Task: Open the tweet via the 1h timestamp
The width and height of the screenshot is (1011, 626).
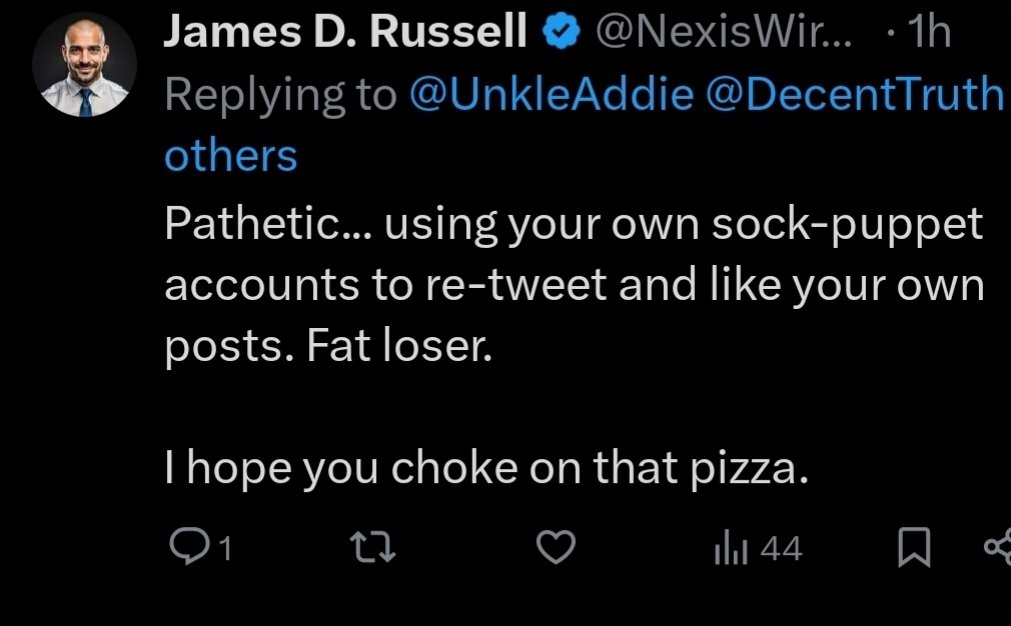Action: pos(927,35)
